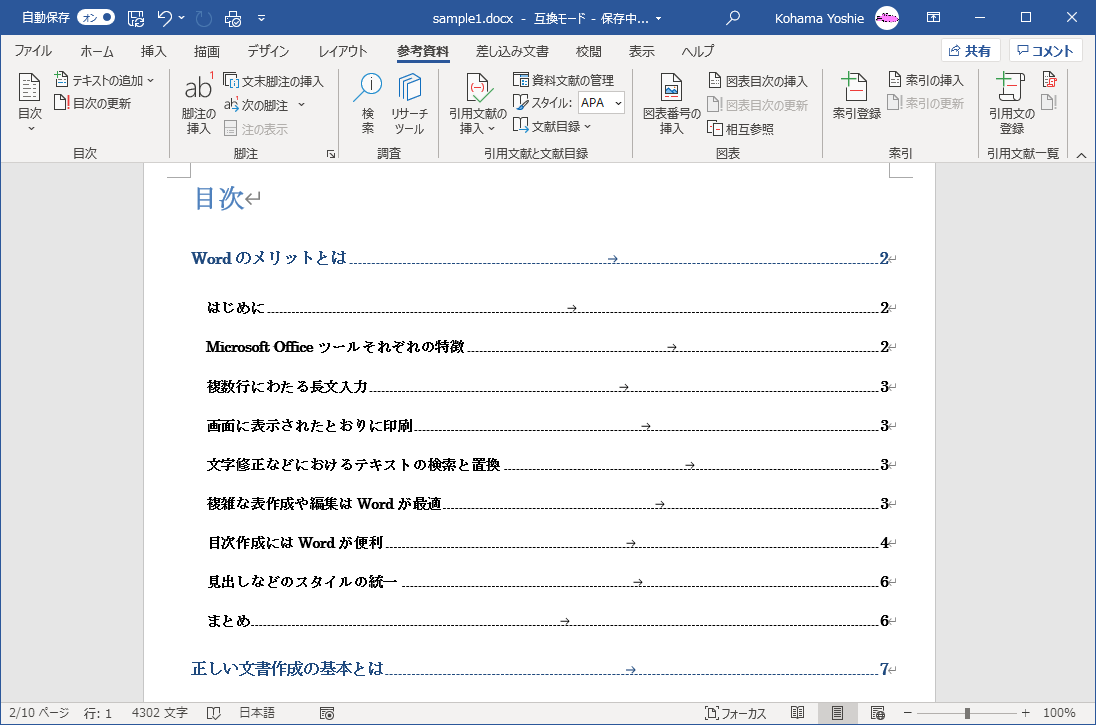Click the 2/10 ページ status indicator
This screenshot has height=725, width=1096.
click(x=39, y=713)
